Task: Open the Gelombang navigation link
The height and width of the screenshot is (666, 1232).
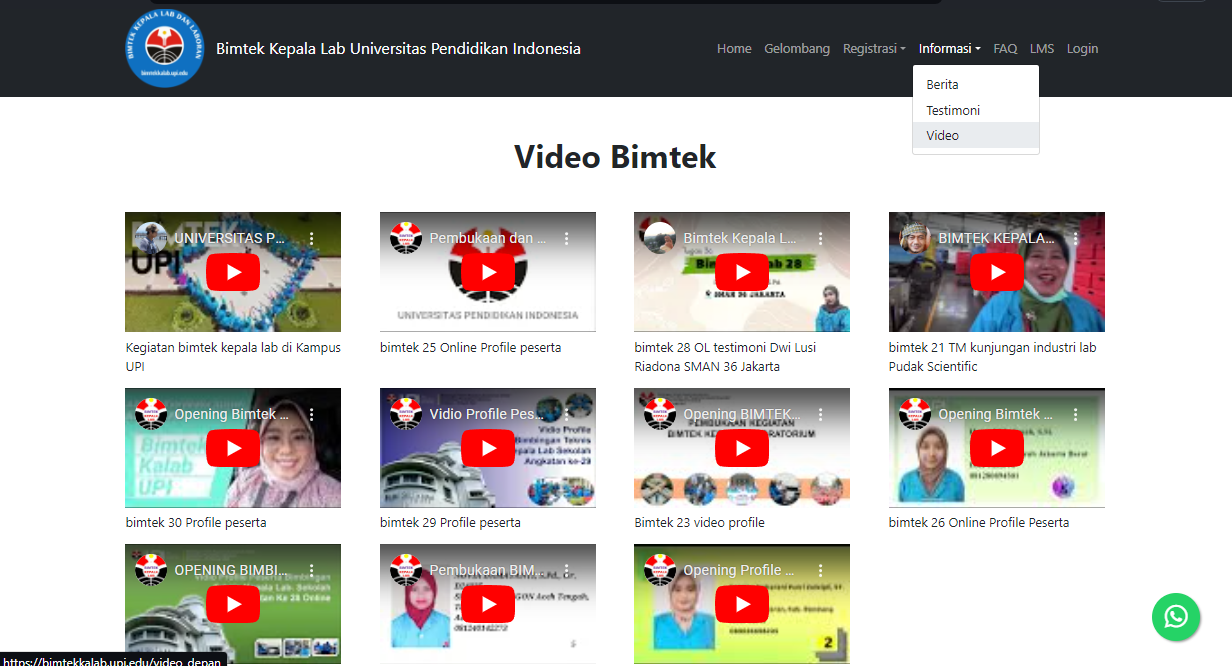Action: (796, 49)
